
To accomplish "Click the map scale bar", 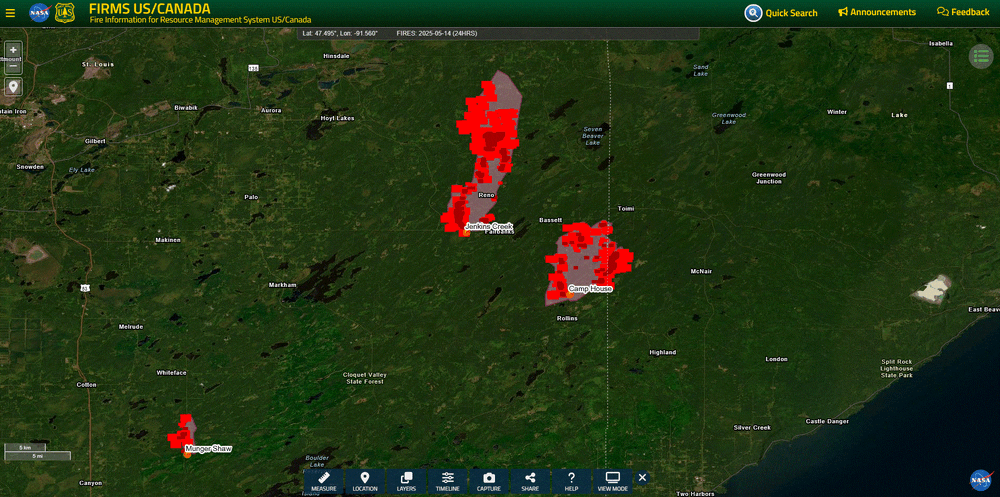I will [36, 451].
